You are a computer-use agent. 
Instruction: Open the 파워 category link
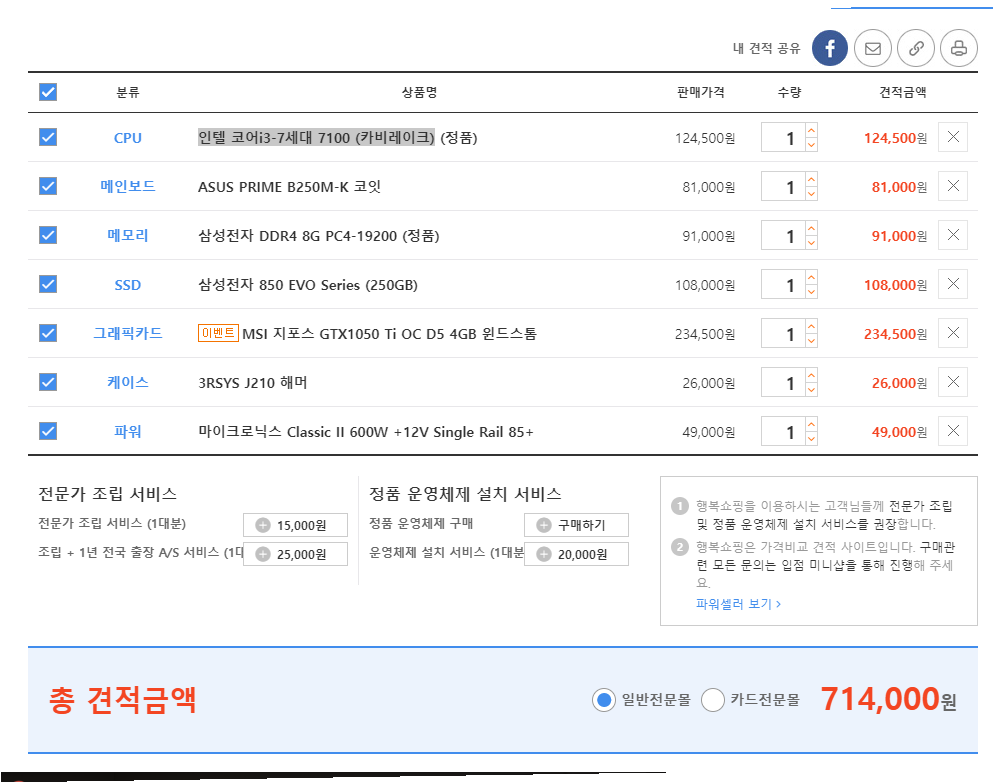tap(127, 431)
